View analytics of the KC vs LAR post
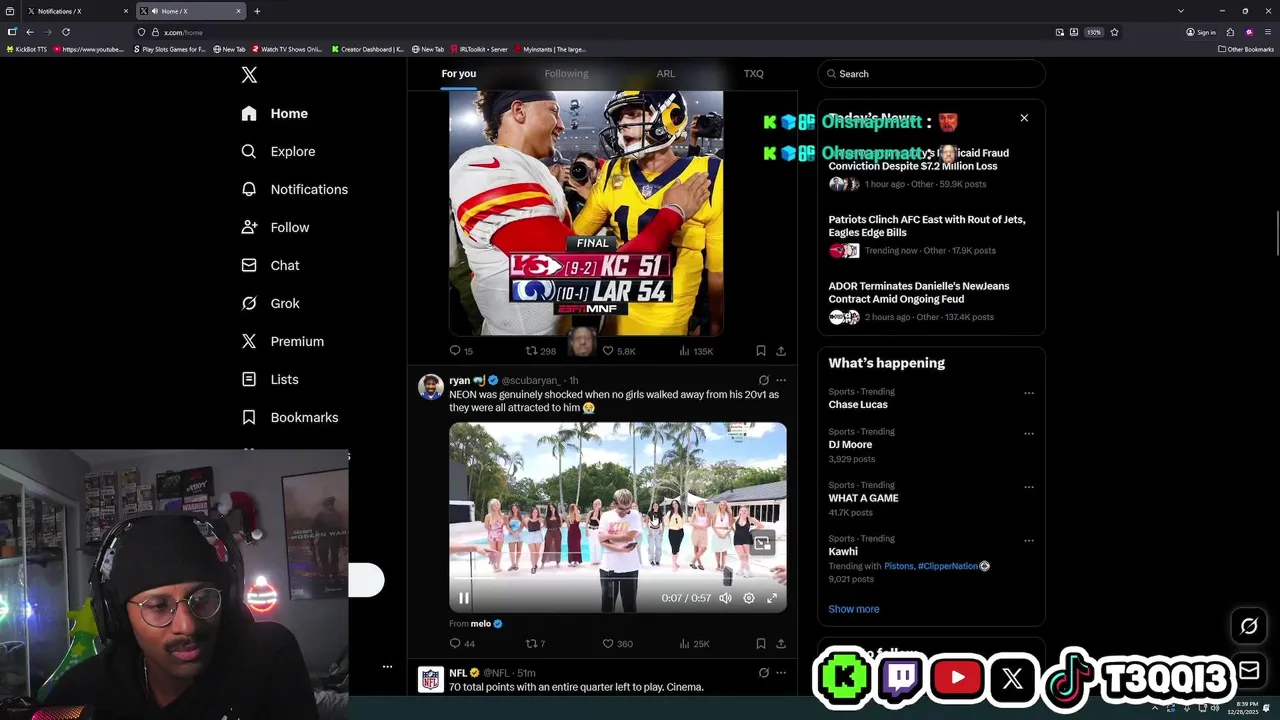This screenshot has width=1280, height=720. pyautogui.click(x=696, y=351)
